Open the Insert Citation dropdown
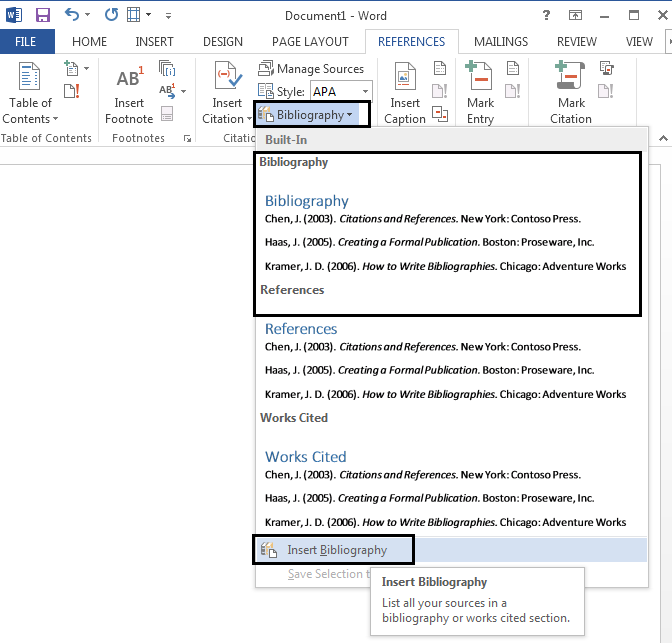 [227, 93]
